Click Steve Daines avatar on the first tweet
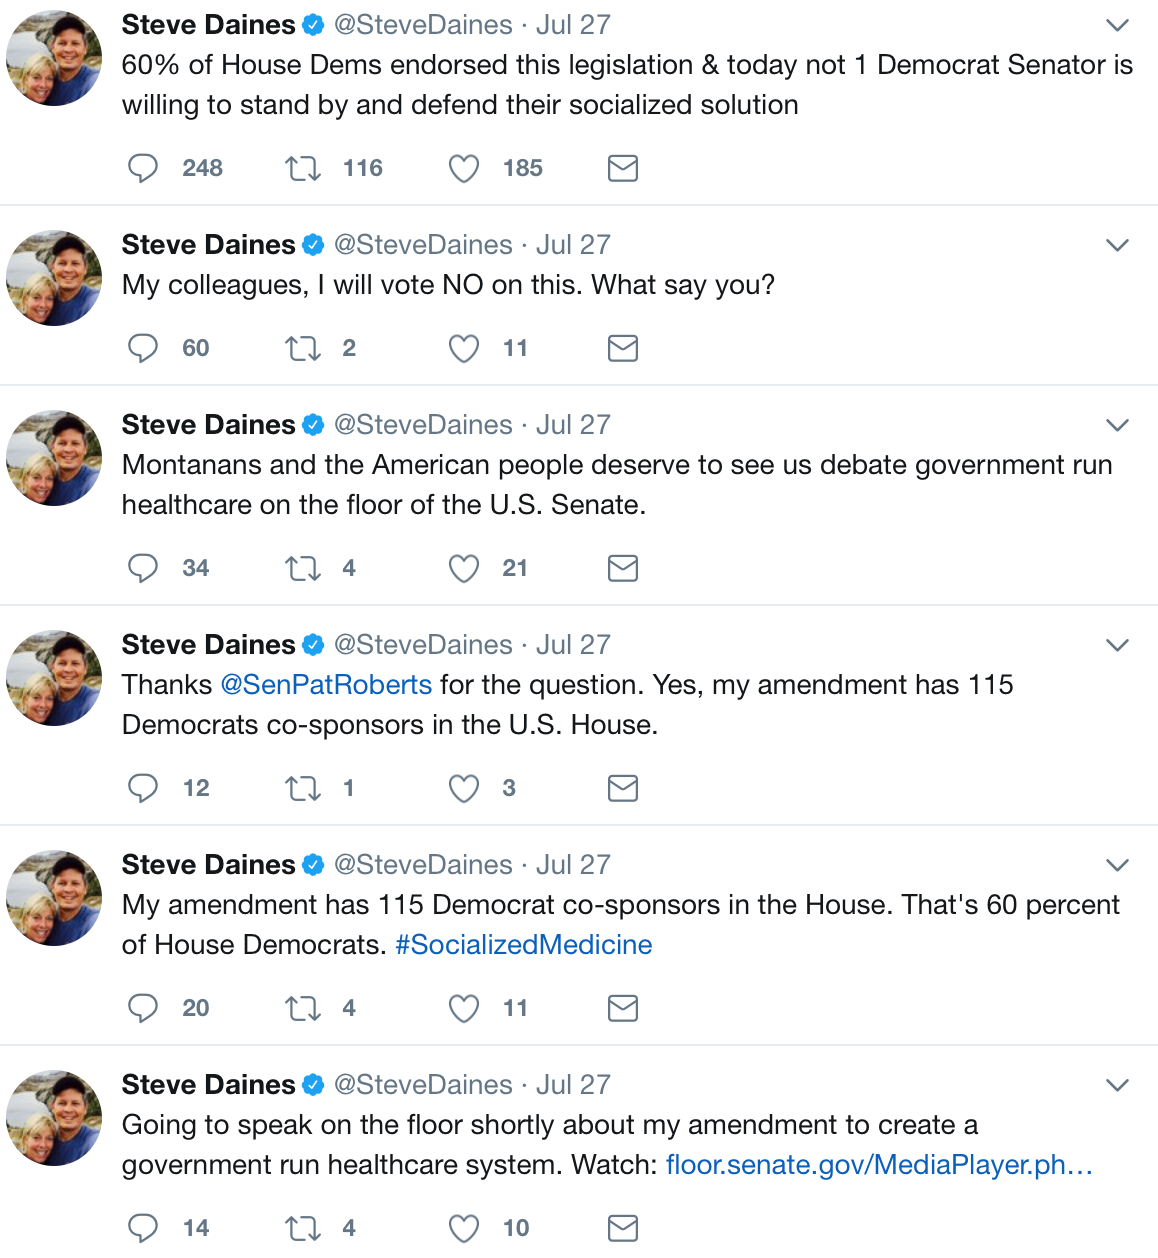This screenshot has height=1258, width=1158. click(x=54, y=58)
